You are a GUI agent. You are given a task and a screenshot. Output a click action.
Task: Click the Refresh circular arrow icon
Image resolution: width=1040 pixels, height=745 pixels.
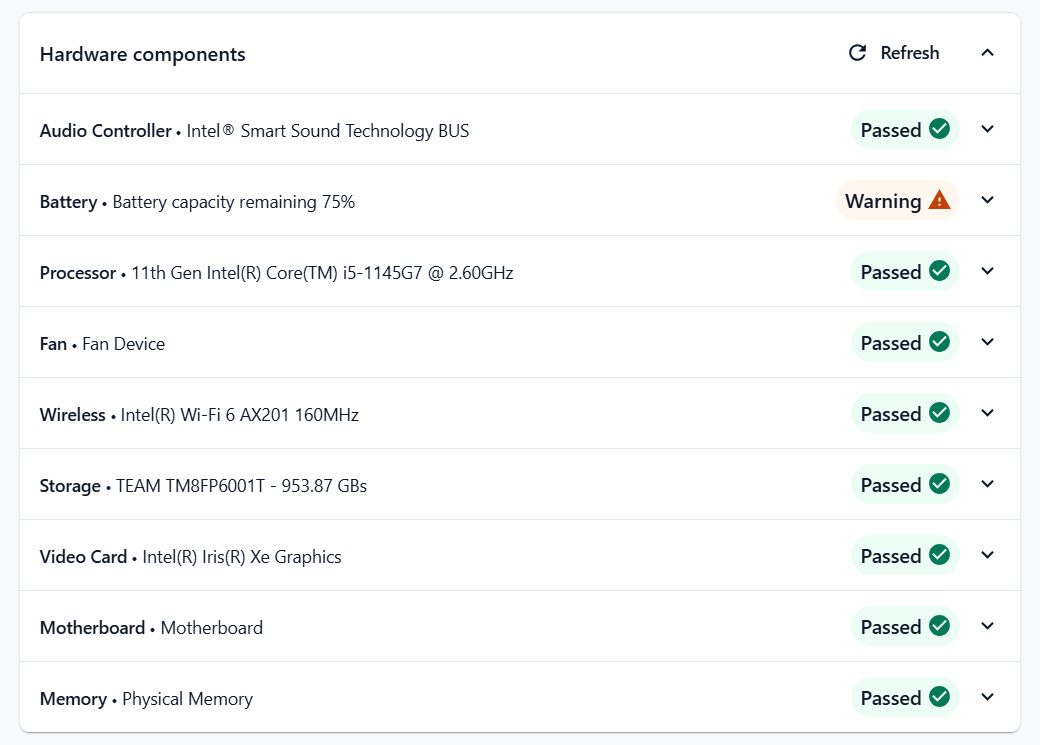(x=858, y=52)
